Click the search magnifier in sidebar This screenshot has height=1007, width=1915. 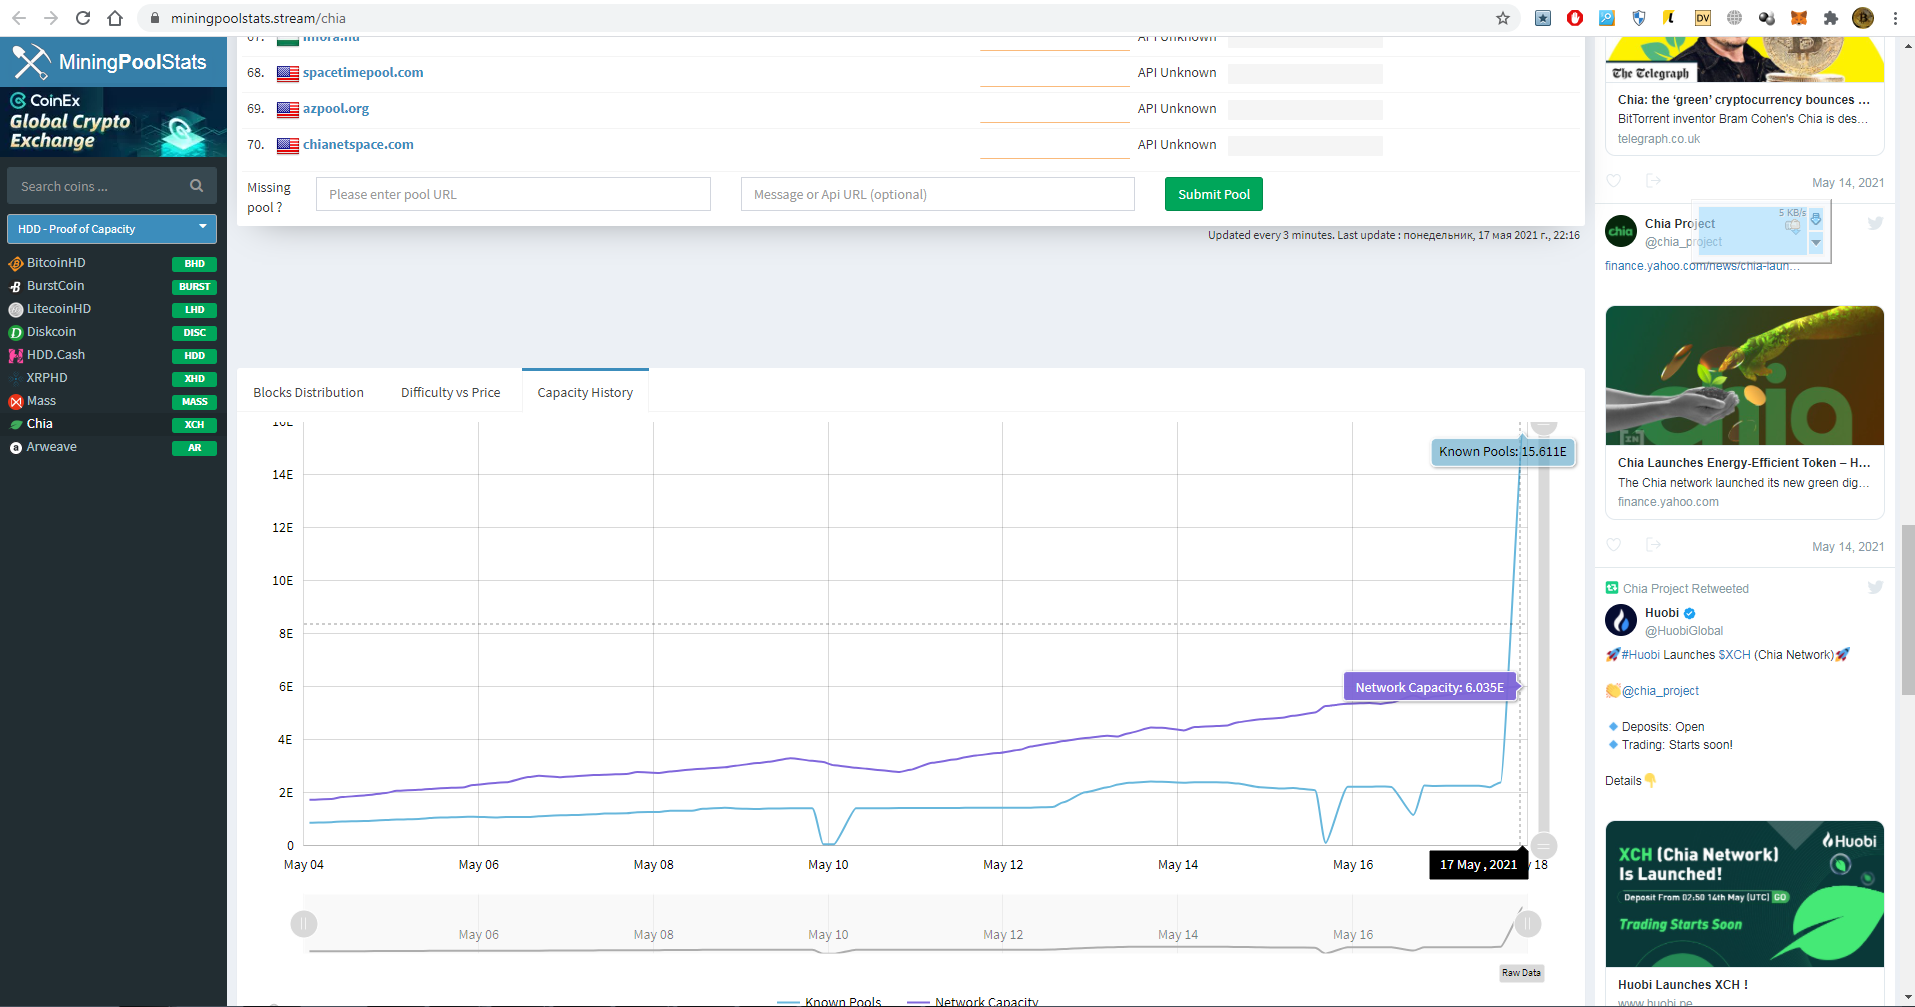(x=197, y=186)
